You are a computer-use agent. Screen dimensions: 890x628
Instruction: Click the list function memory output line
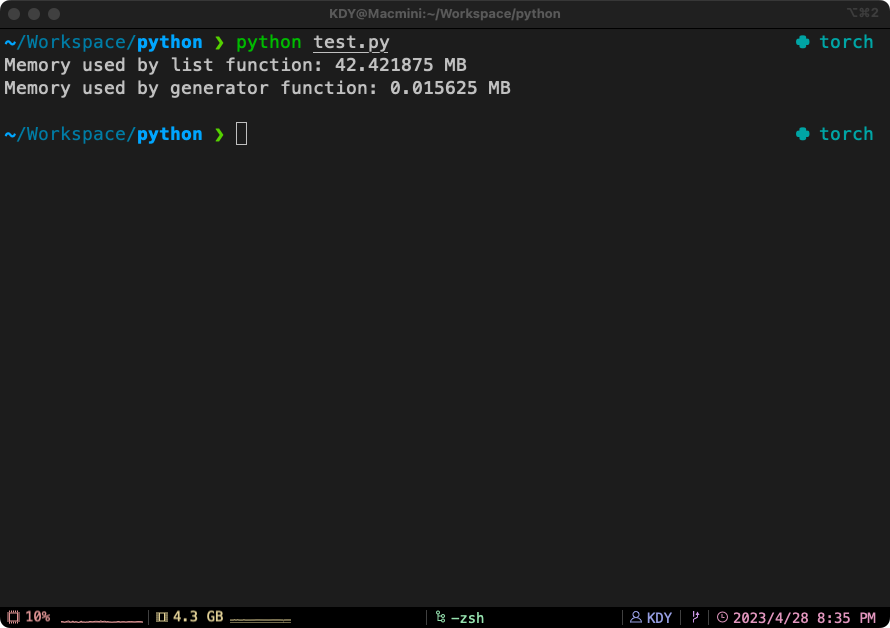pos(236,65)
